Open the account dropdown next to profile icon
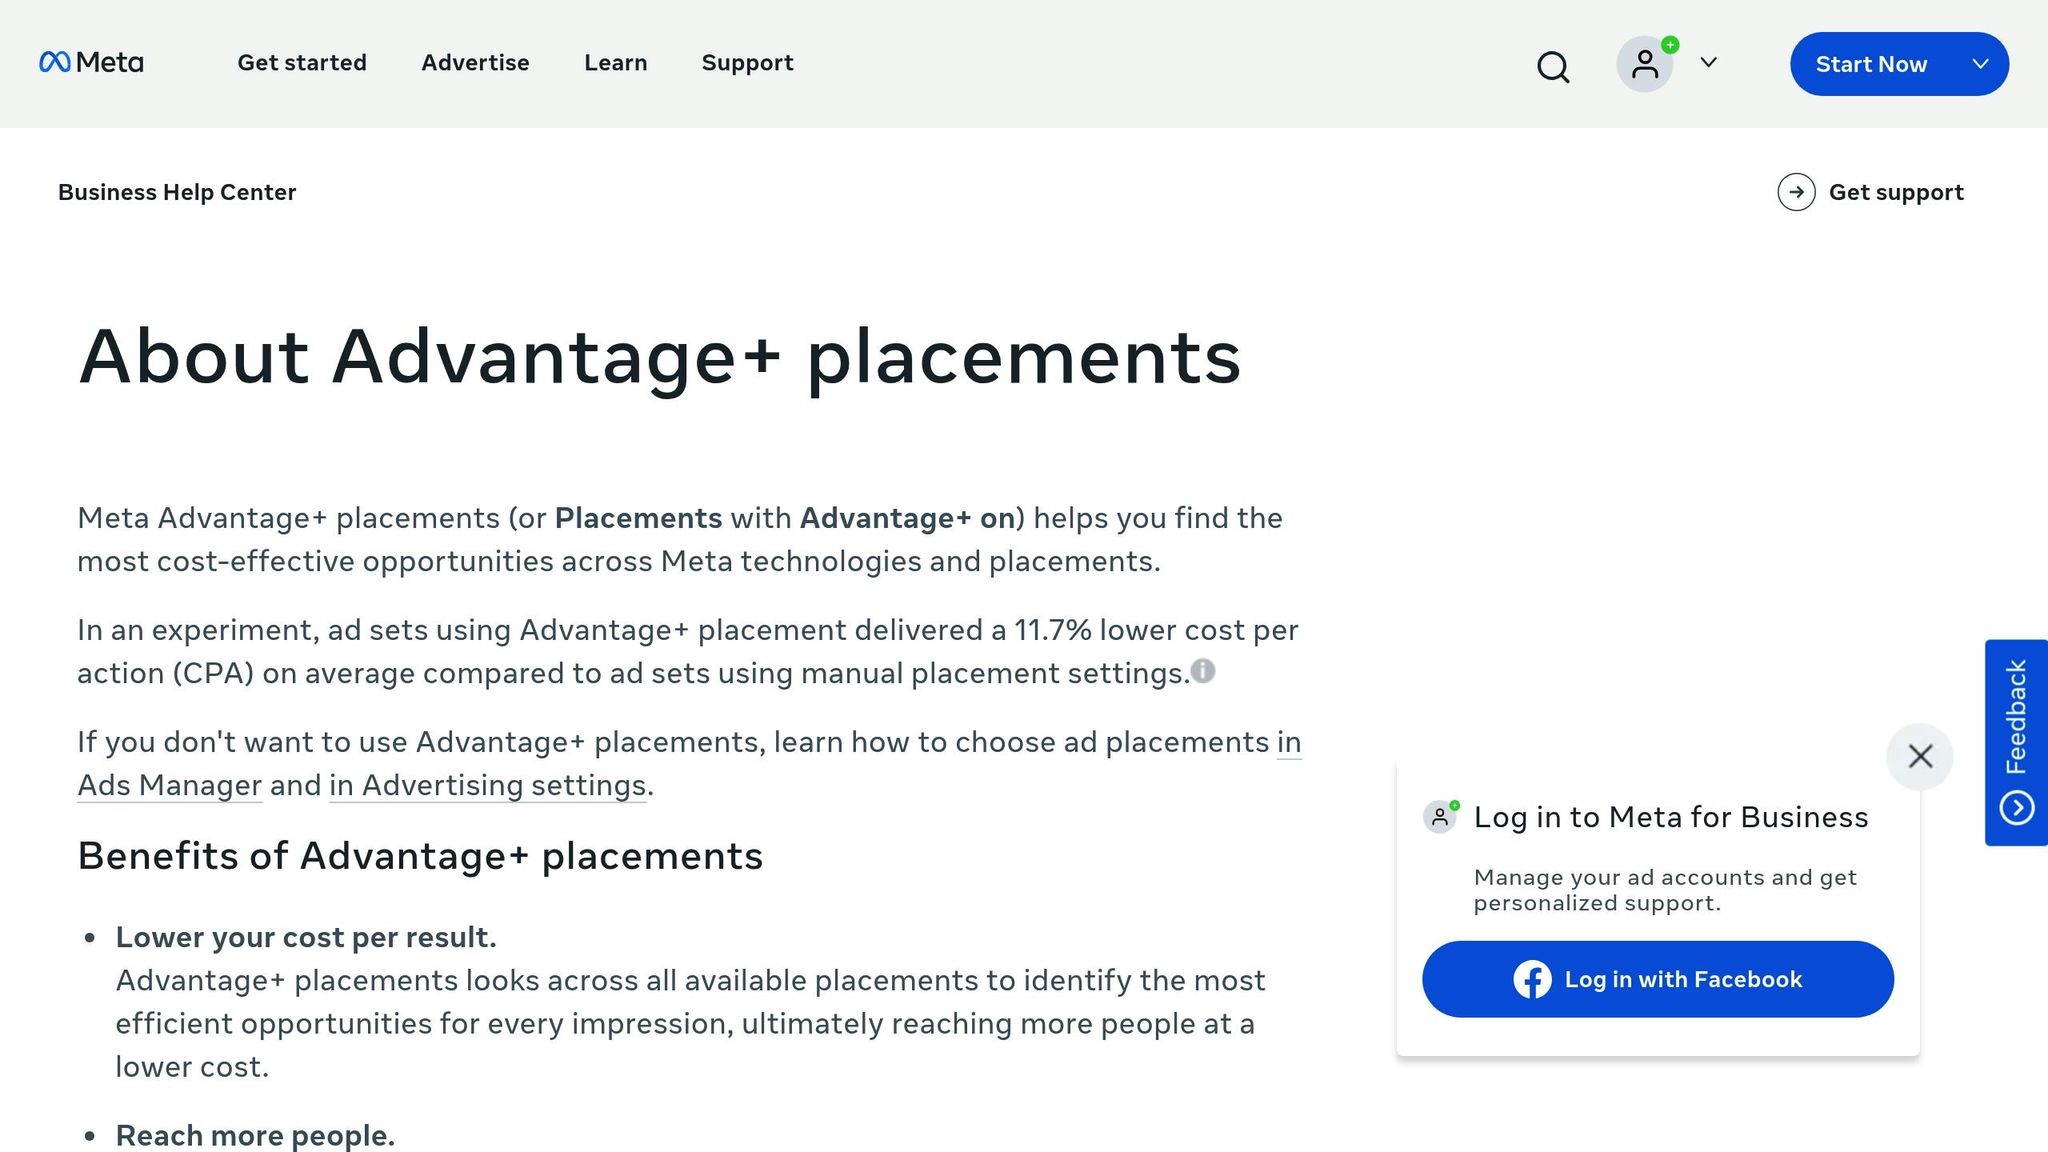Image resolution: width=2048 pixels, height=1152 pixels. tap(1708, 64)
